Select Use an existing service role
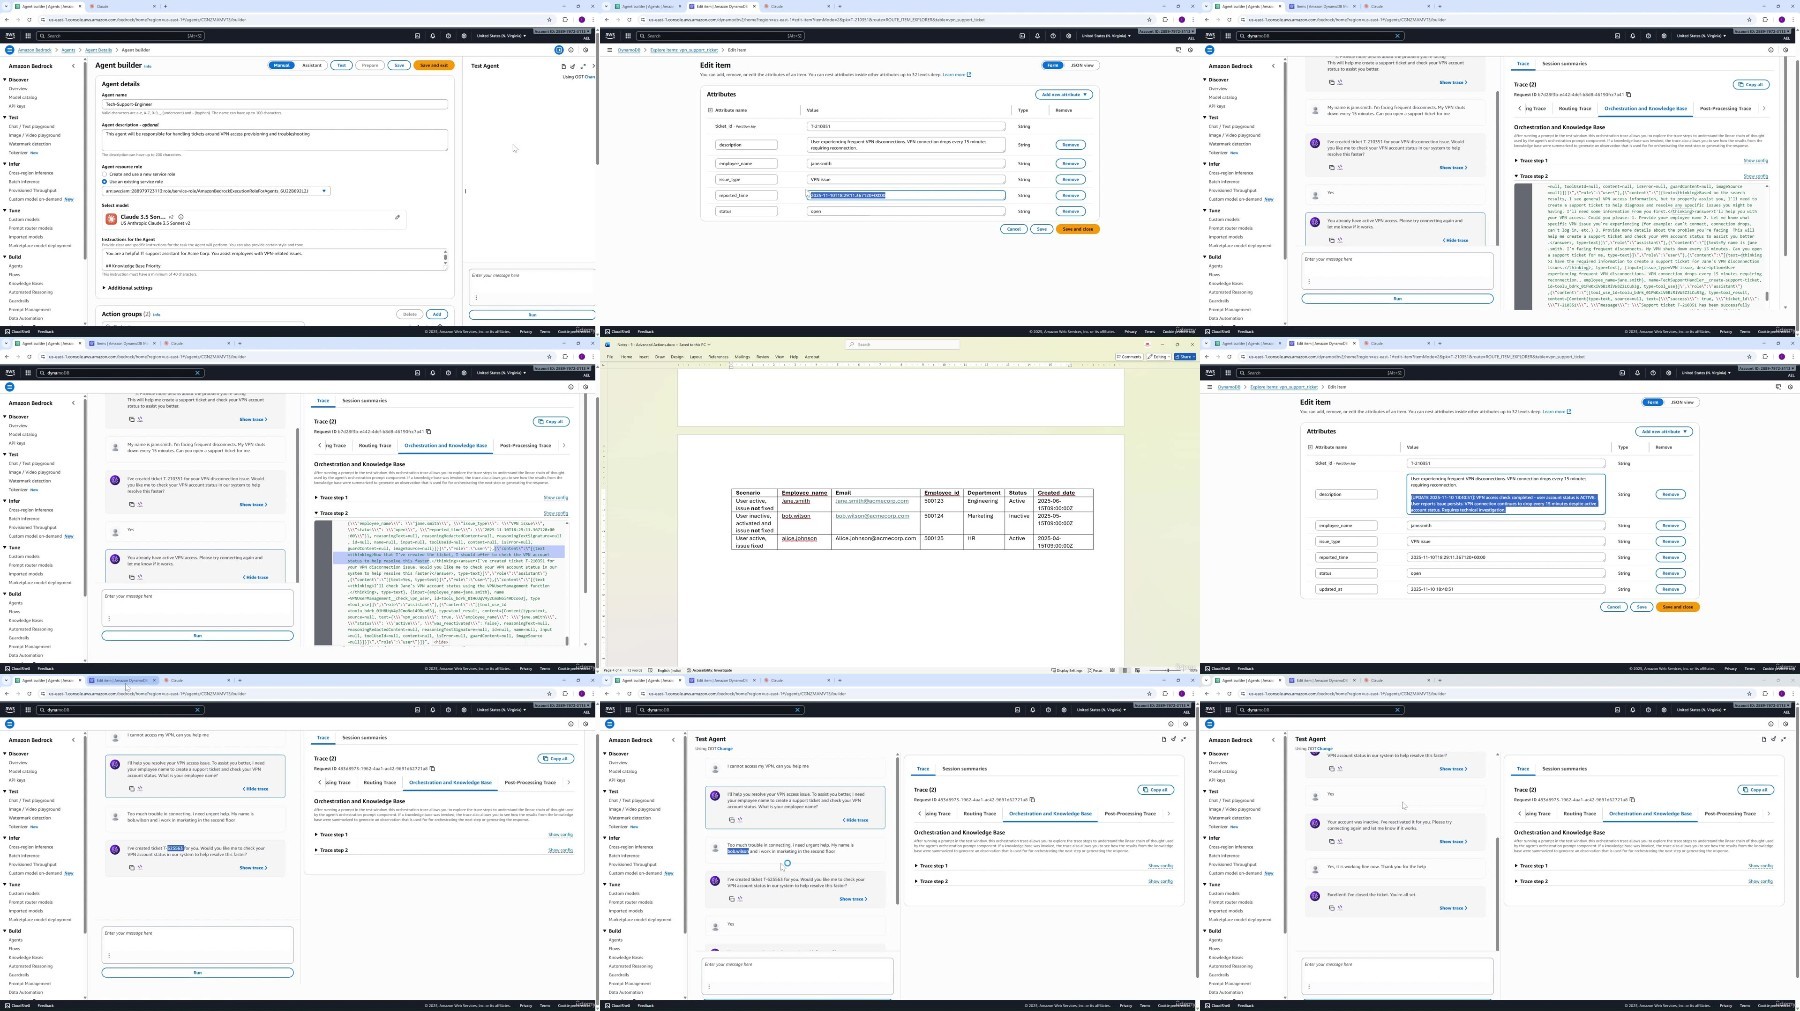 click(x=104, y=181)
